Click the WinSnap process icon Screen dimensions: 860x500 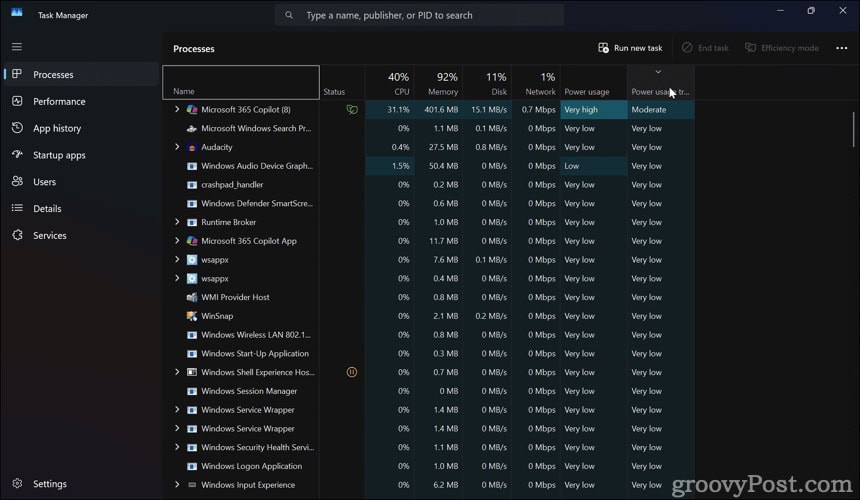click(191, 316)
